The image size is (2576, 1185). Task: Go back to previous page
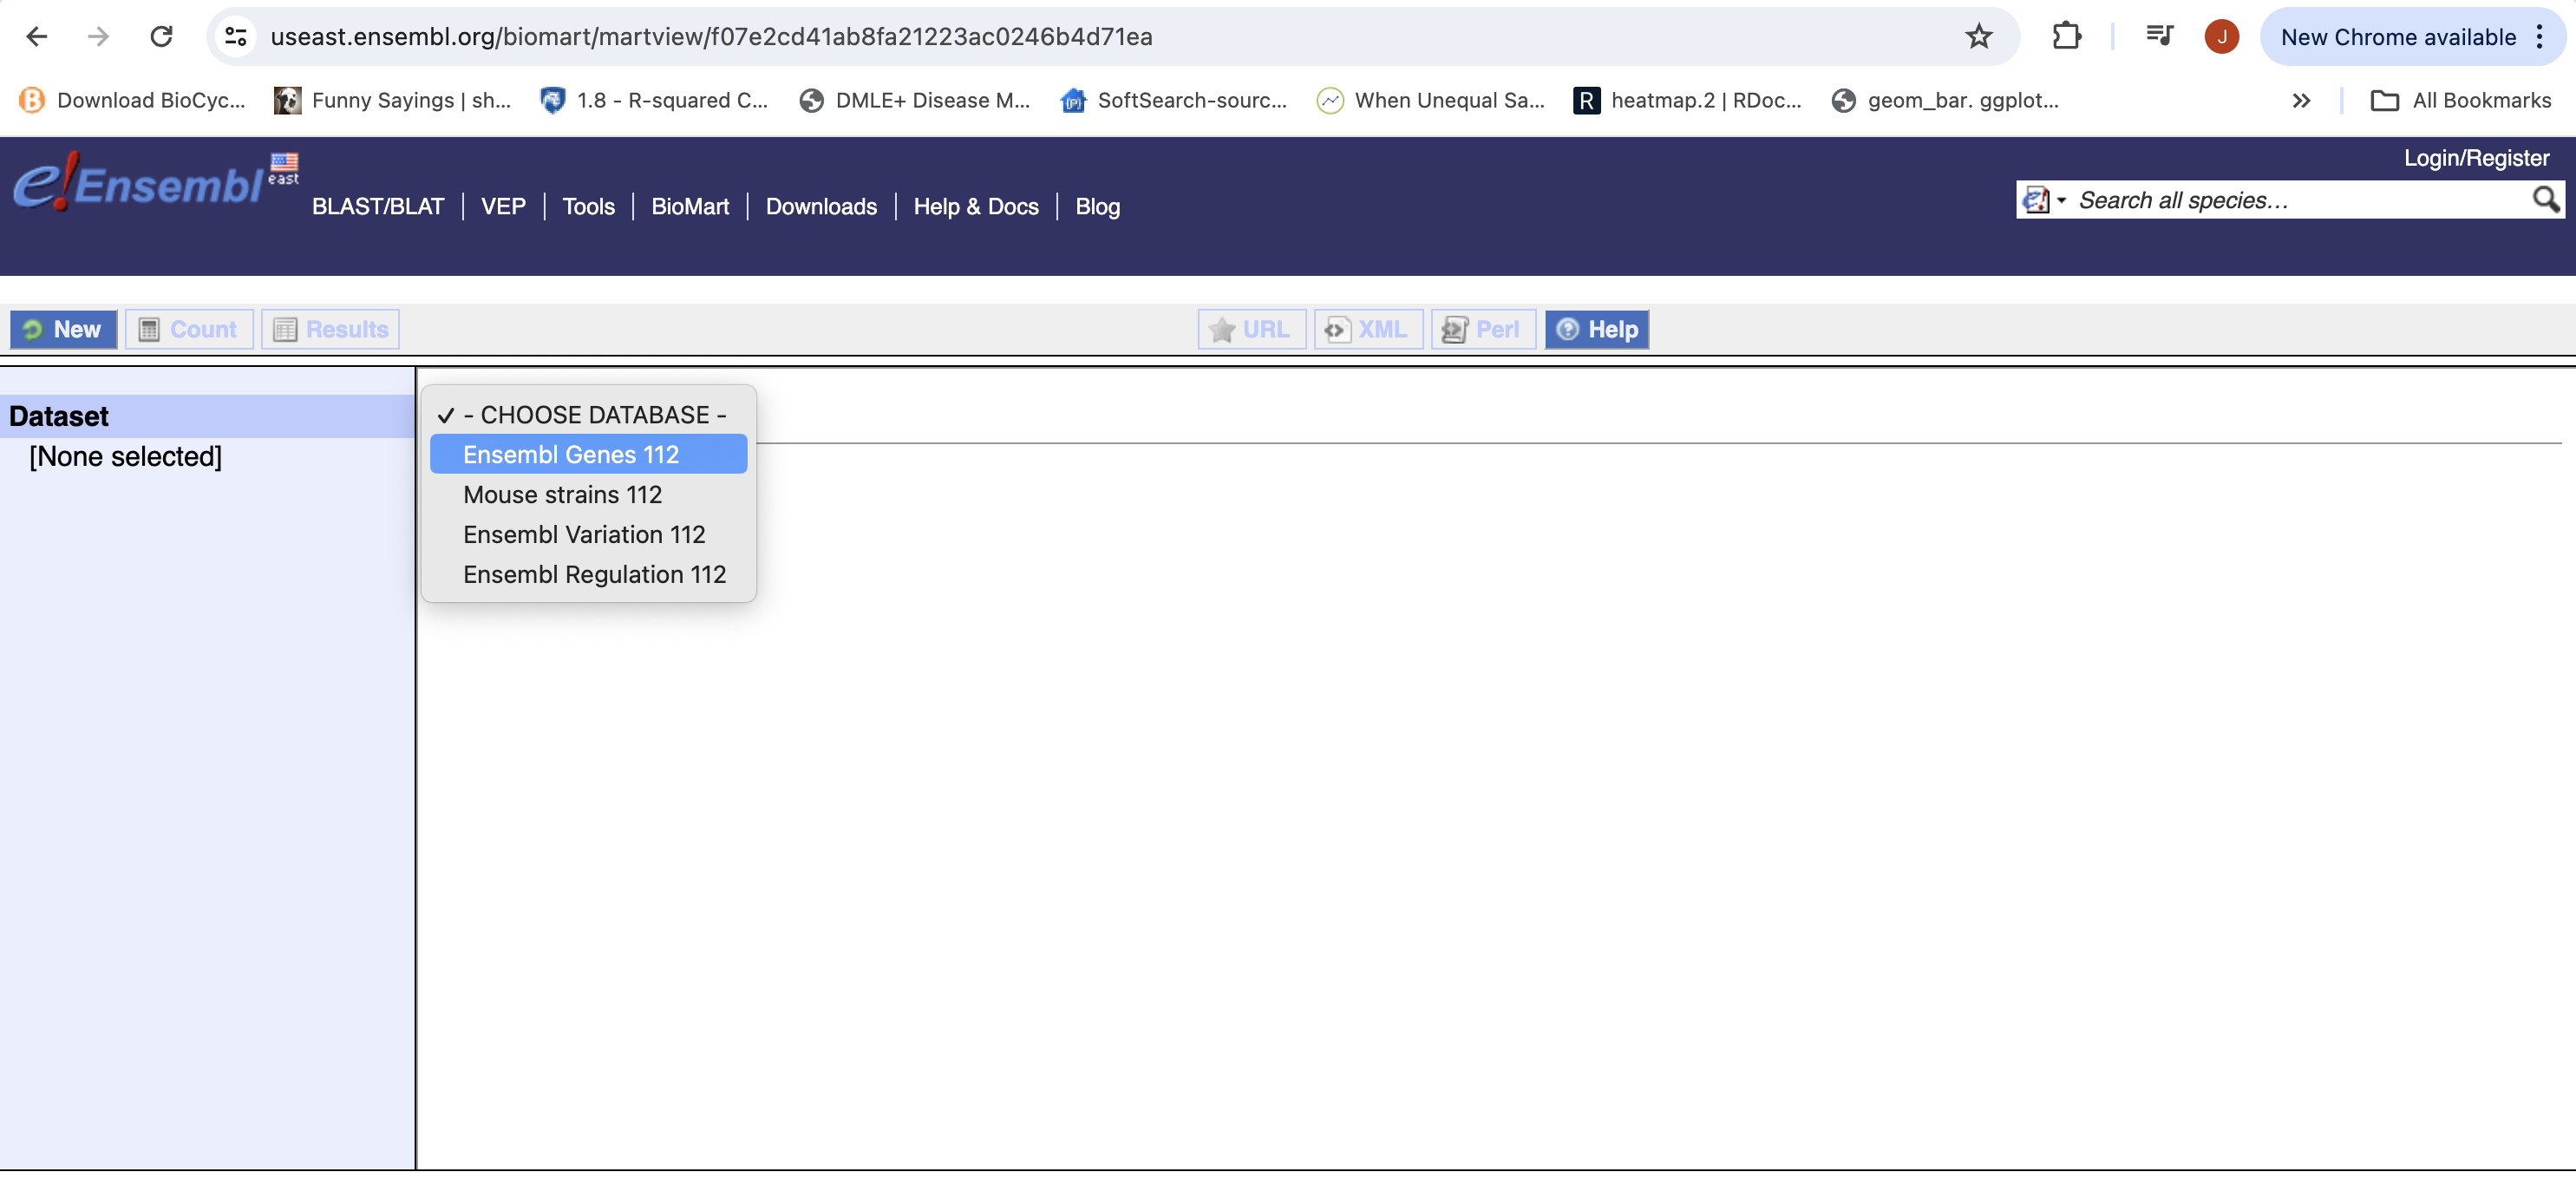tap(37, 37)
